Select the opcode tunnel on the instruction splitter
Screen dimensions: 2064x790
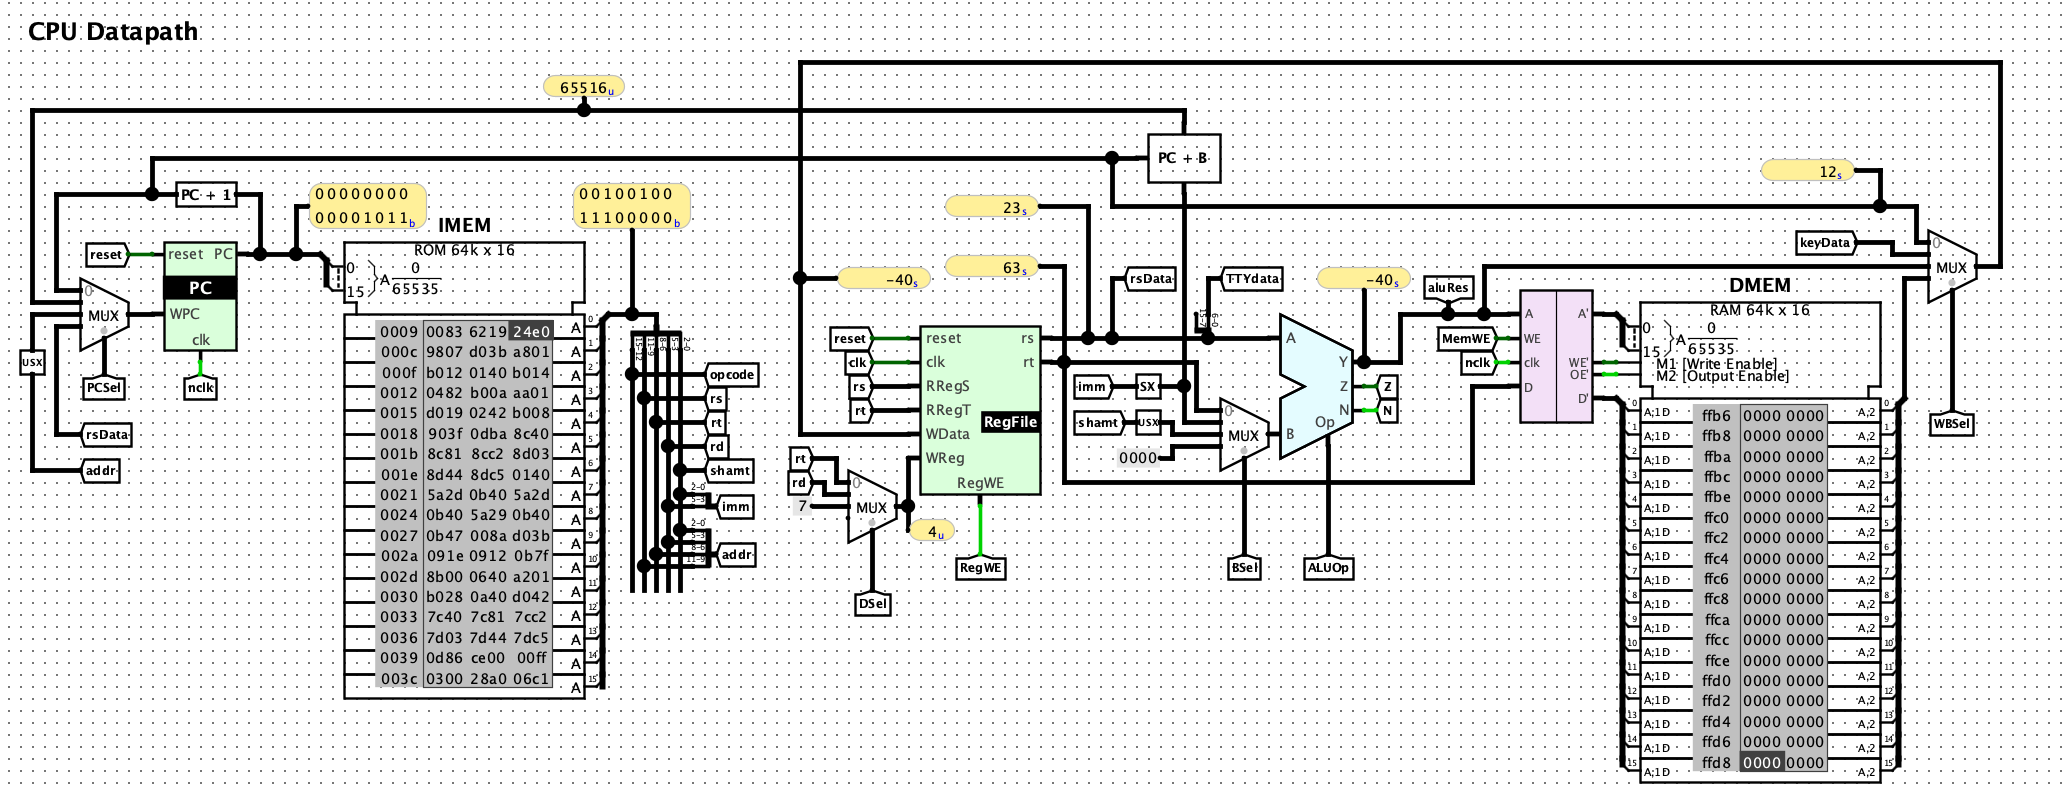(732, 375)
